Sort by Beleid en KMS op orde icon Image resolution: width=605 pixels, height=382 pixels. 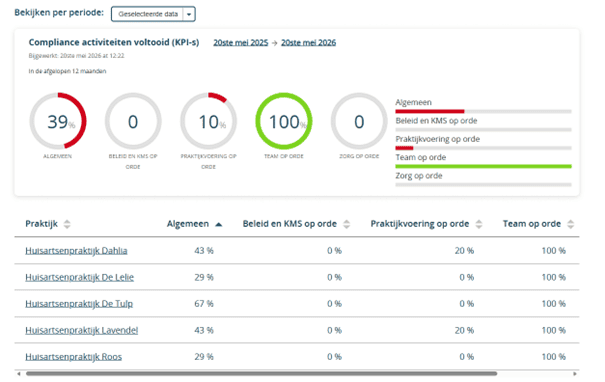click(346, 224)
